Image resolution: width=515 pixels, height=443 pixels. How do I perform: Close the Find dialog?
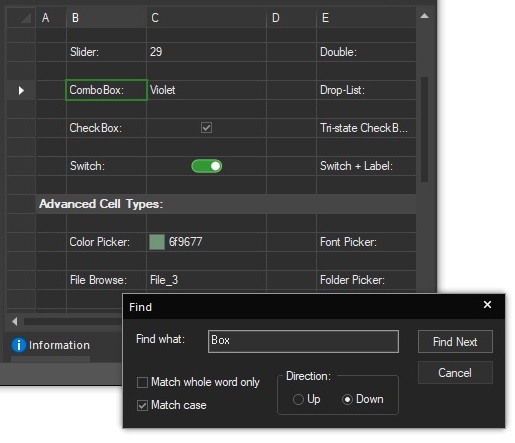click(x=487, y=304)
